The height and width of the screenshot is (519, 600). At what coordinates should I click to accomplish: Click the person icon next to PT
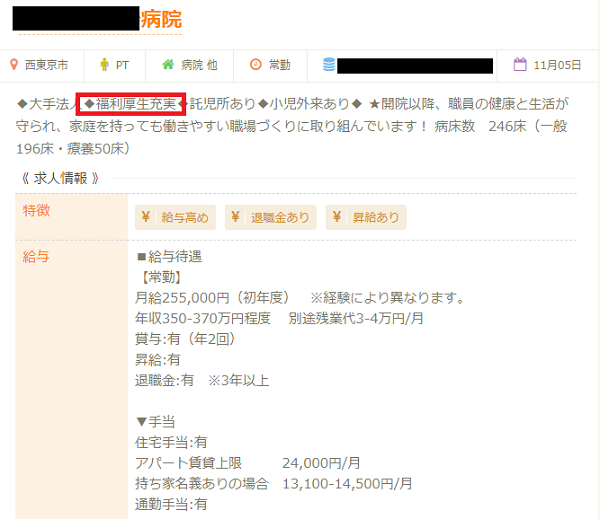[104, 65]
